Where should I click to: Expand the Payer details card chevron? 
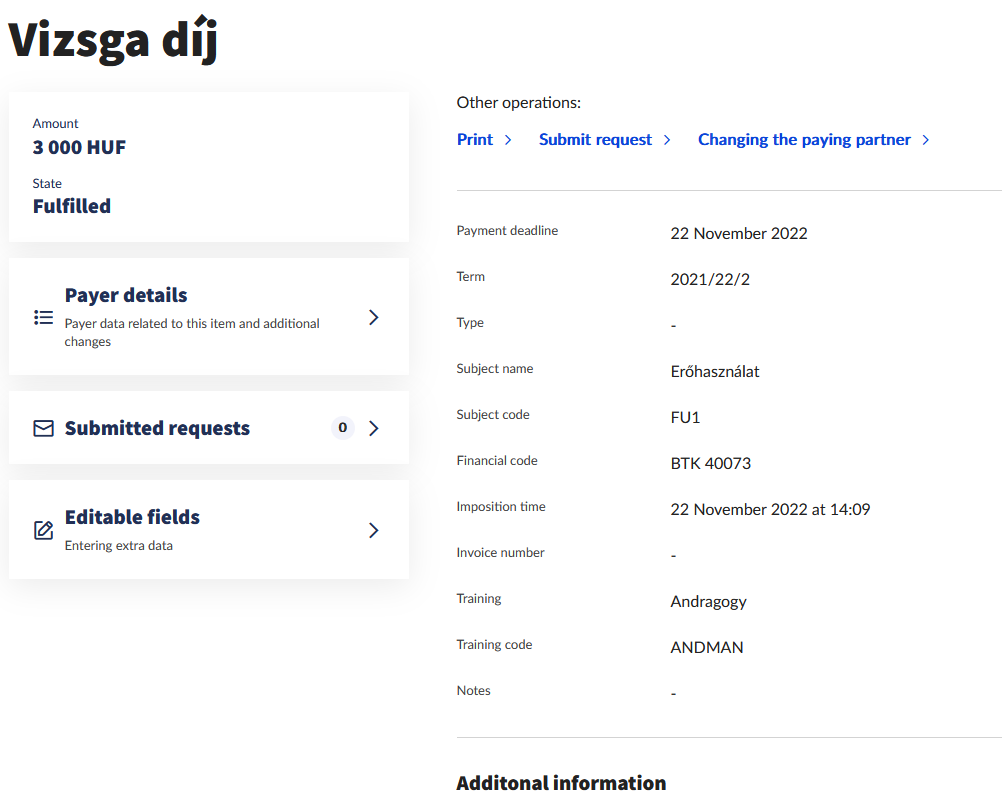[x=373, y=317]
